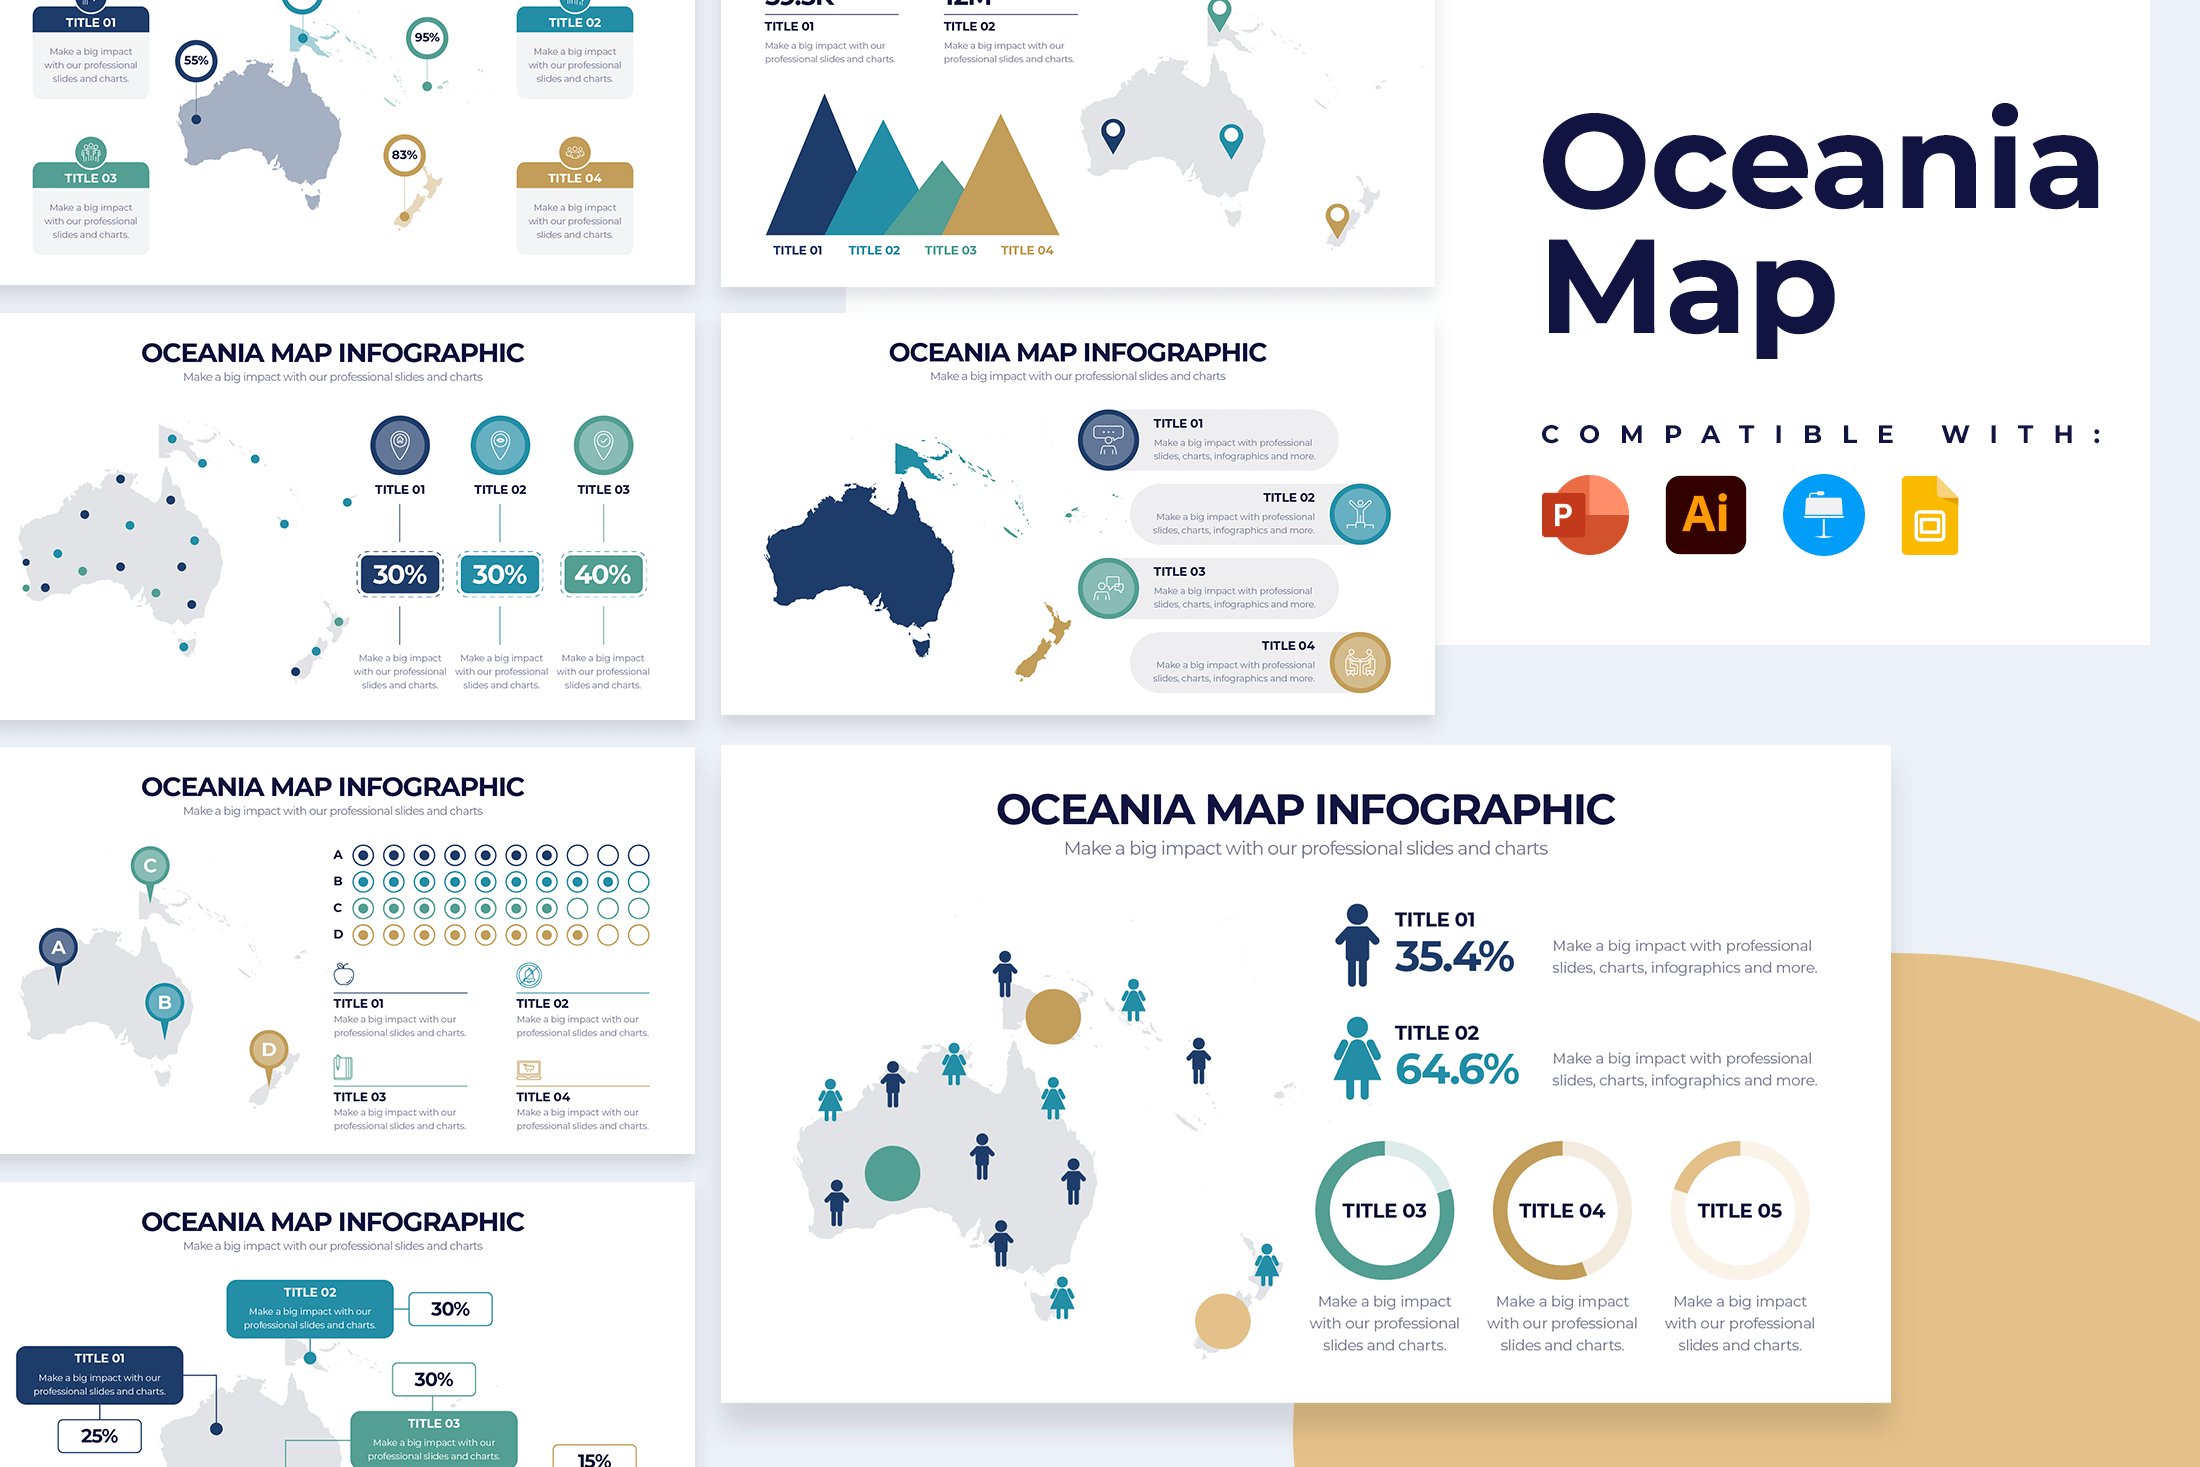Click the circular icon above TITLE 02
Screen dimensions: 2200x1467
pos(529,974)
